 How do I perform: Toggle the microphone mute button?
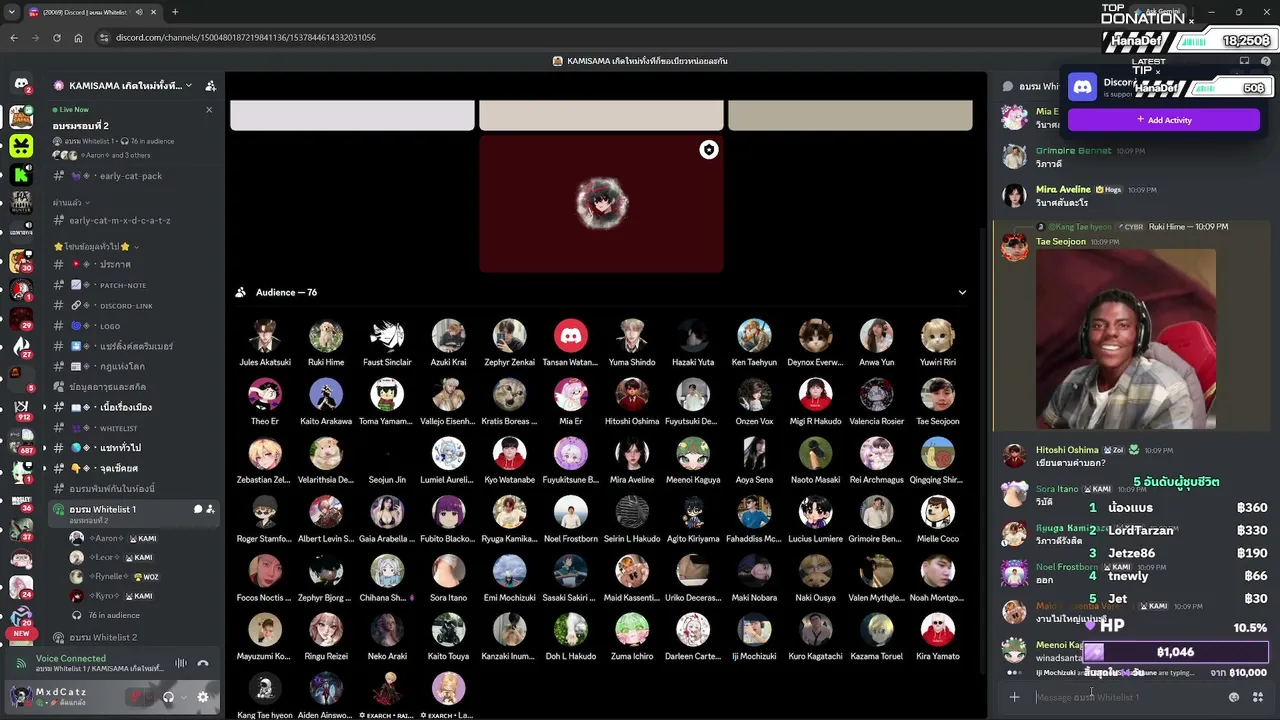[136, 697]
